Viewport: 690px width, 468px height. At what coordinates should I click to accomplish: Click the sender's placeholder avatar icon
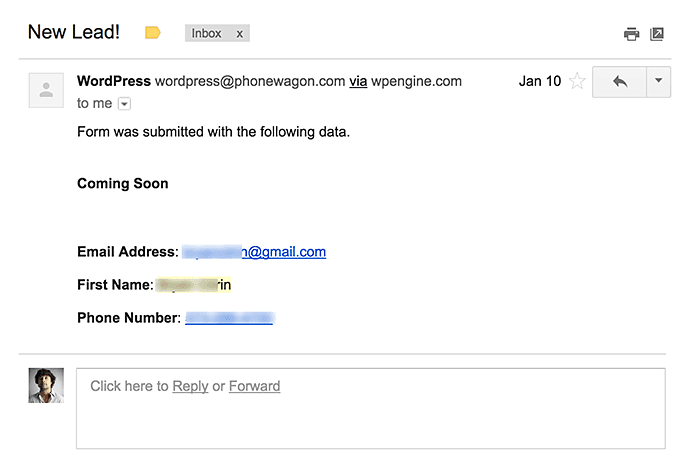46,90
